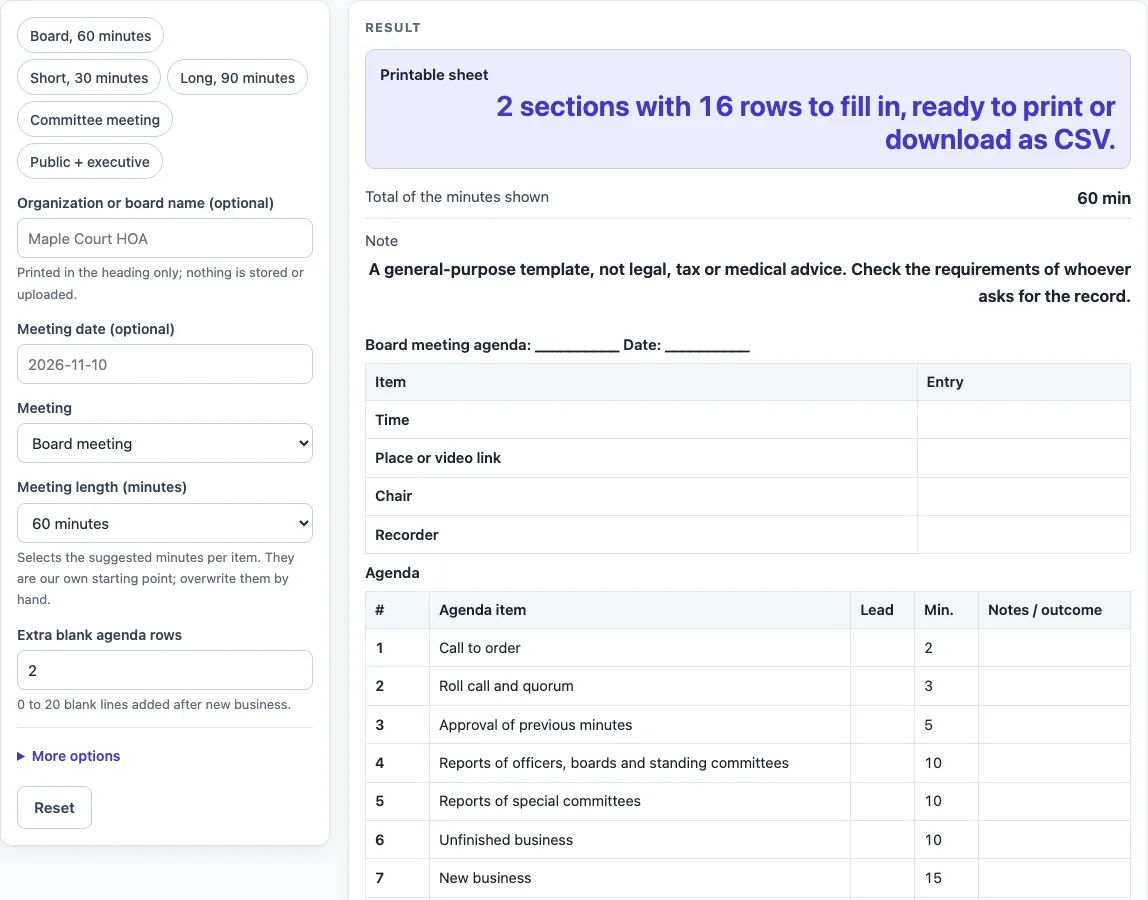Image resolution: width=1148 pixels, height=900 pixels.
Task: Click the 'Entry' column header
Action: pyautogui.click(x=944, y=382)
